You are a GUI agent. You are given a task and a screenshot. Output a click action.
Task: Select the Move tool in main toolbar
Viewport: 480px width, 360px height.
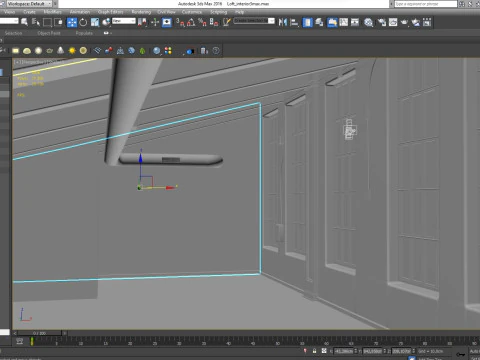tap(72, 22)
